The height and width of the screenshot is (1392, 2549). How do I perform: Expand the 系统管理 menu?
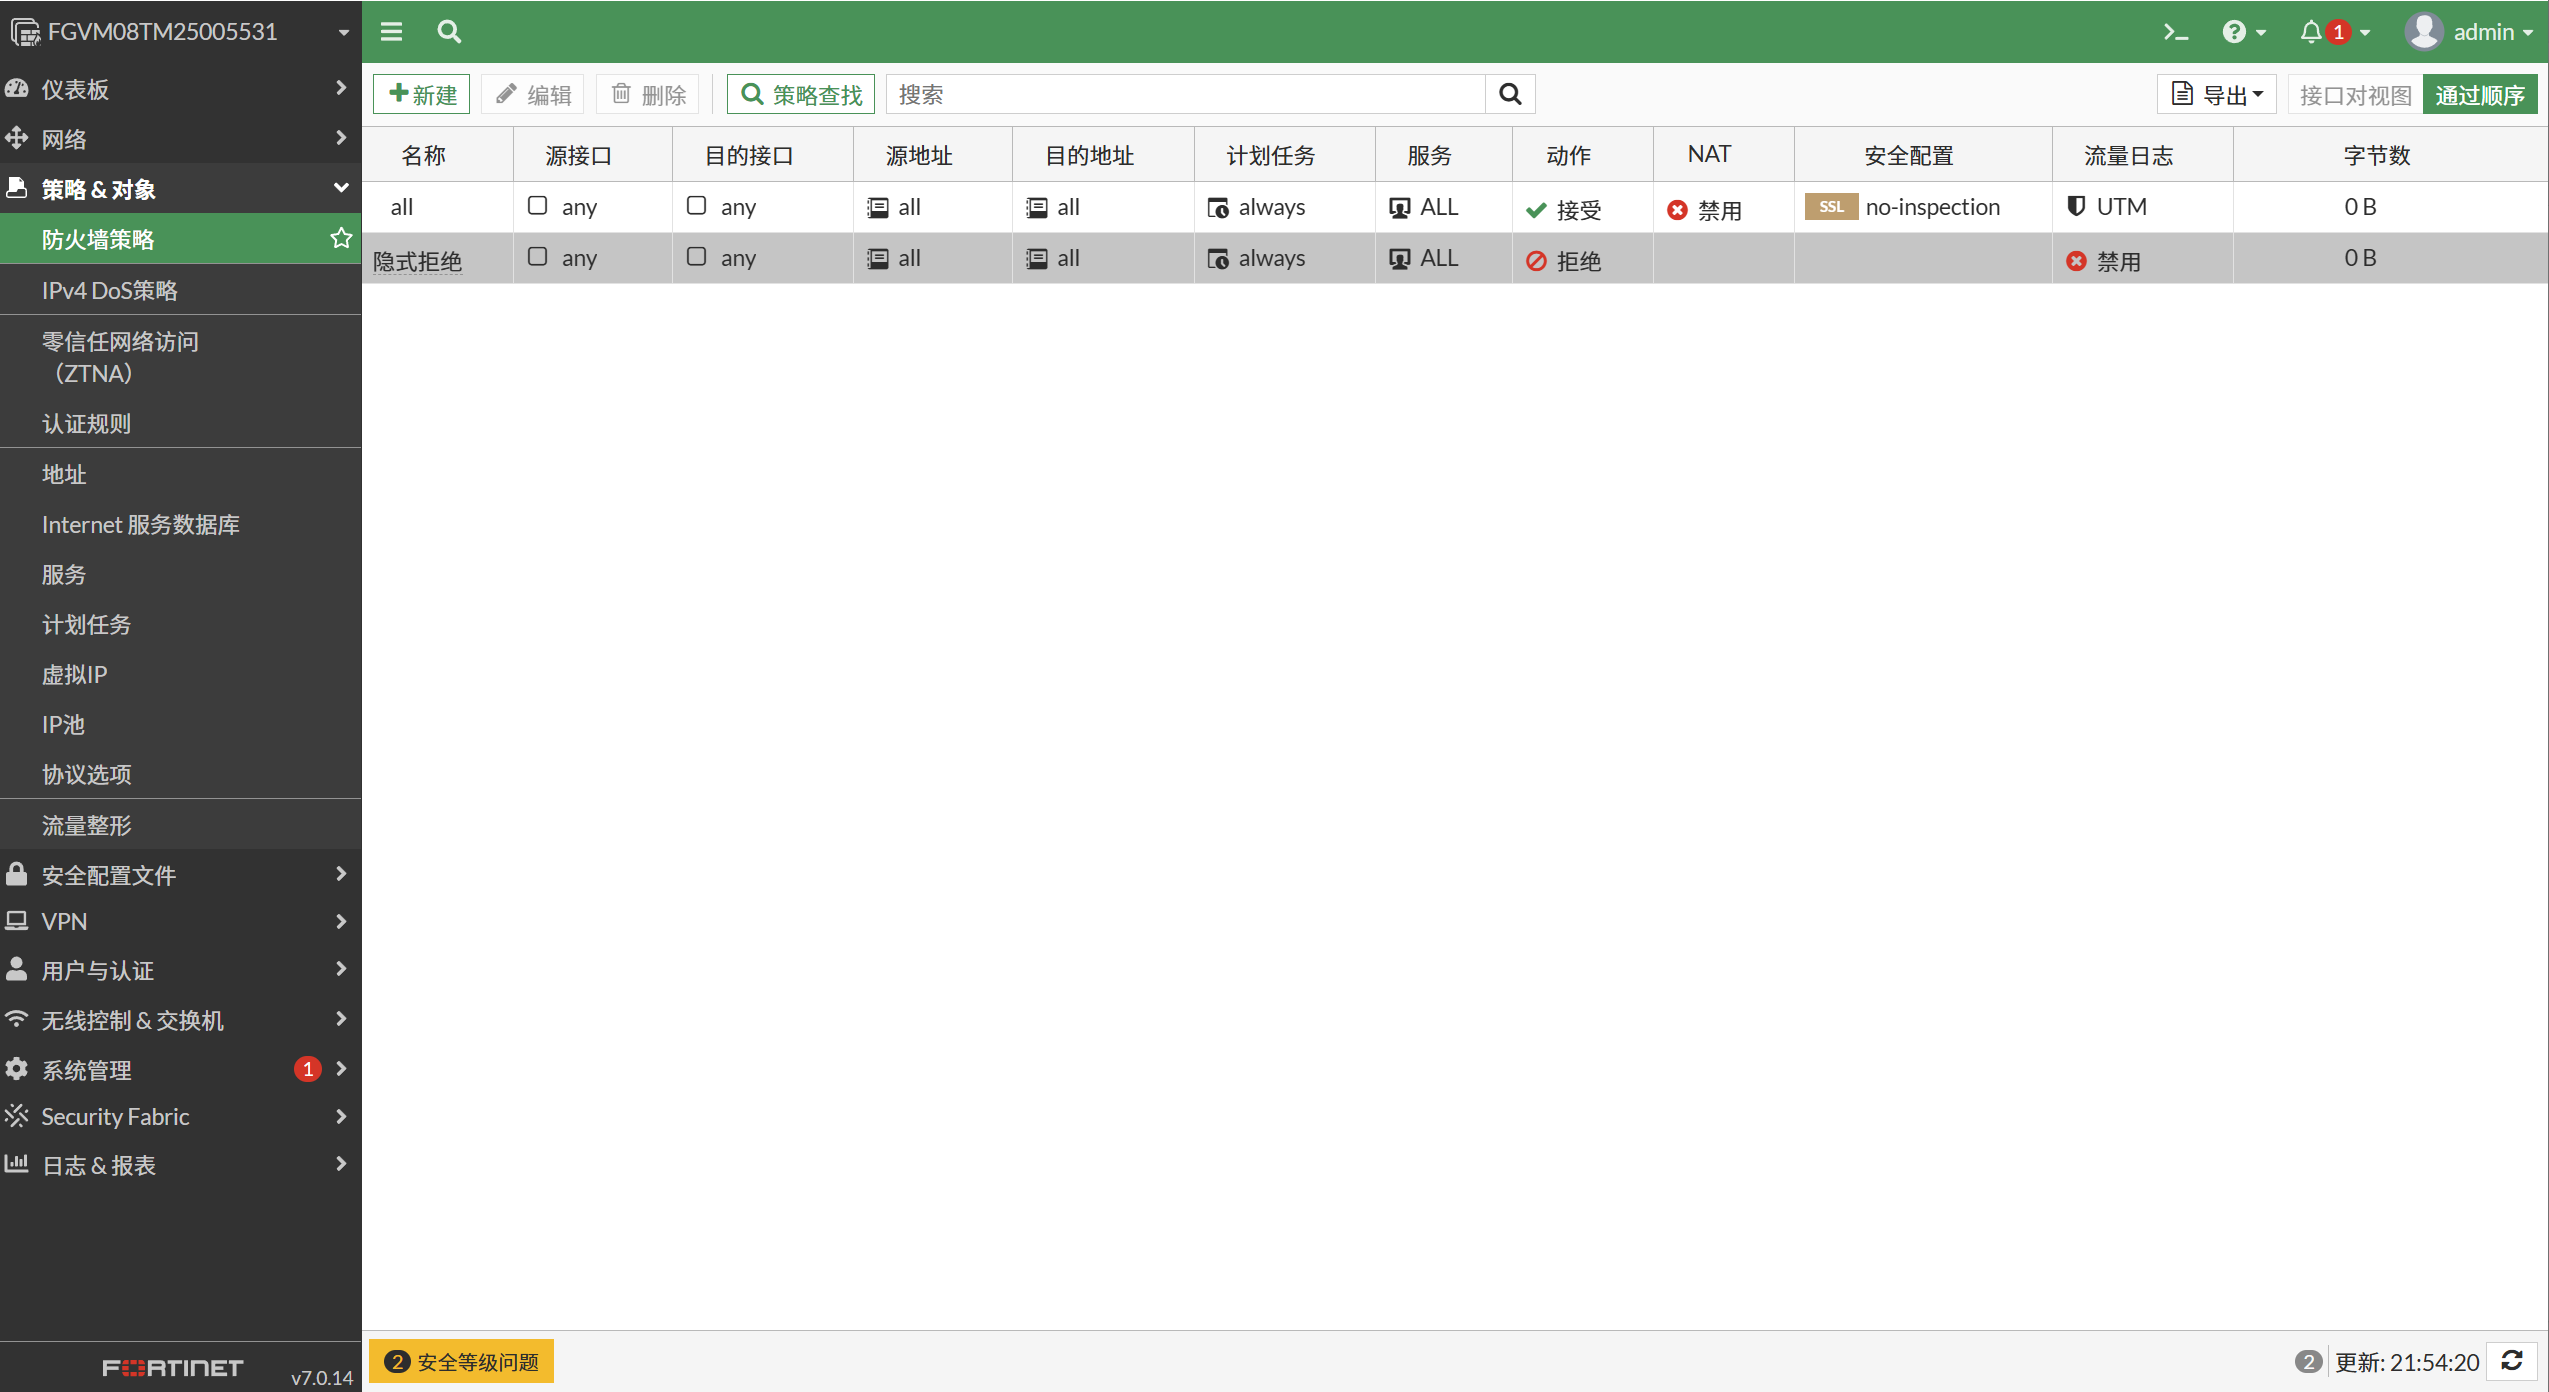pos(180,1069)
